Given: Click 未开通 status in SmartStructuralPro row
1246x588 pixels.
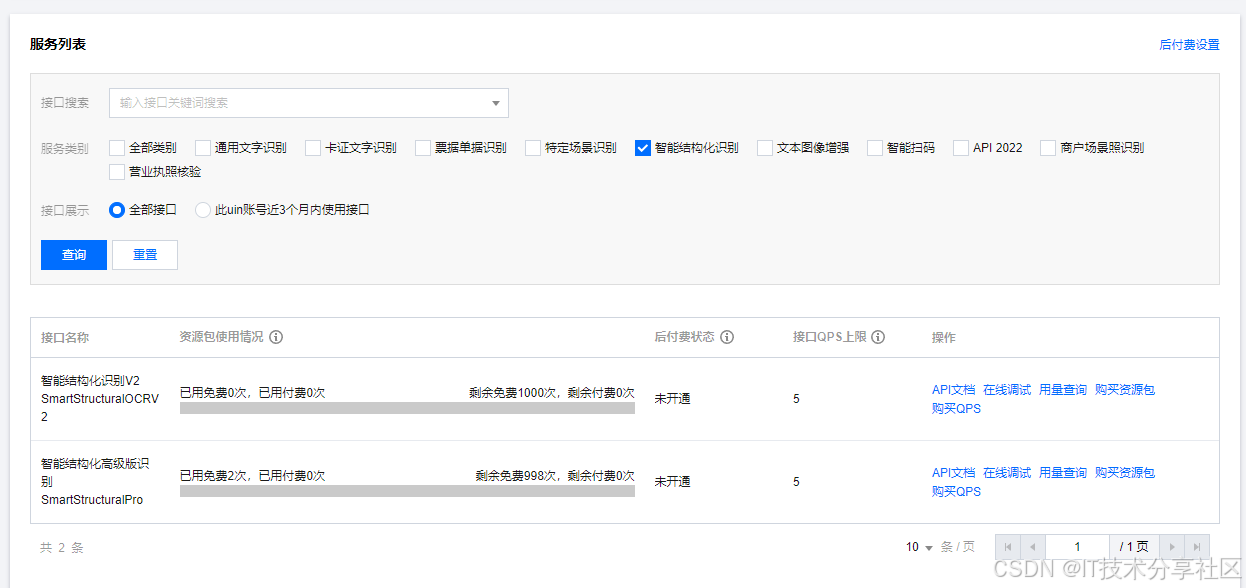Looking at the screenshot, I should click(x=672, y=482).
